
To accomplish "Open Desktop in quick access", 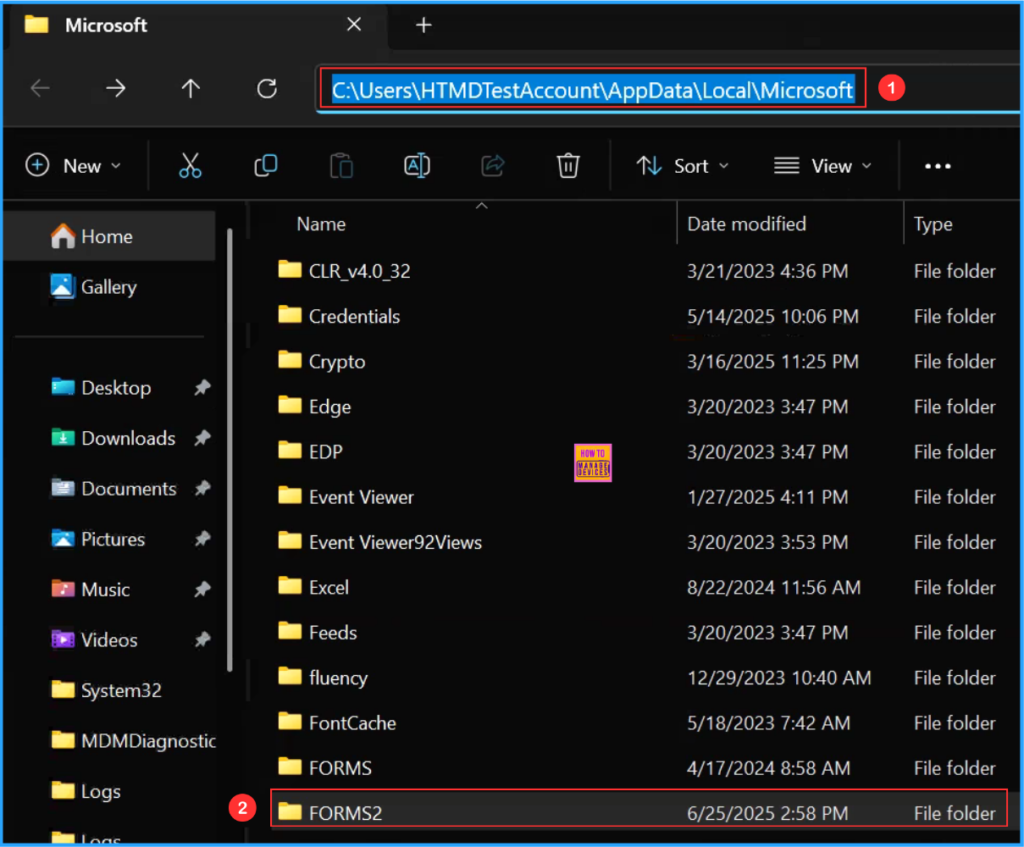I will (102, 388).
